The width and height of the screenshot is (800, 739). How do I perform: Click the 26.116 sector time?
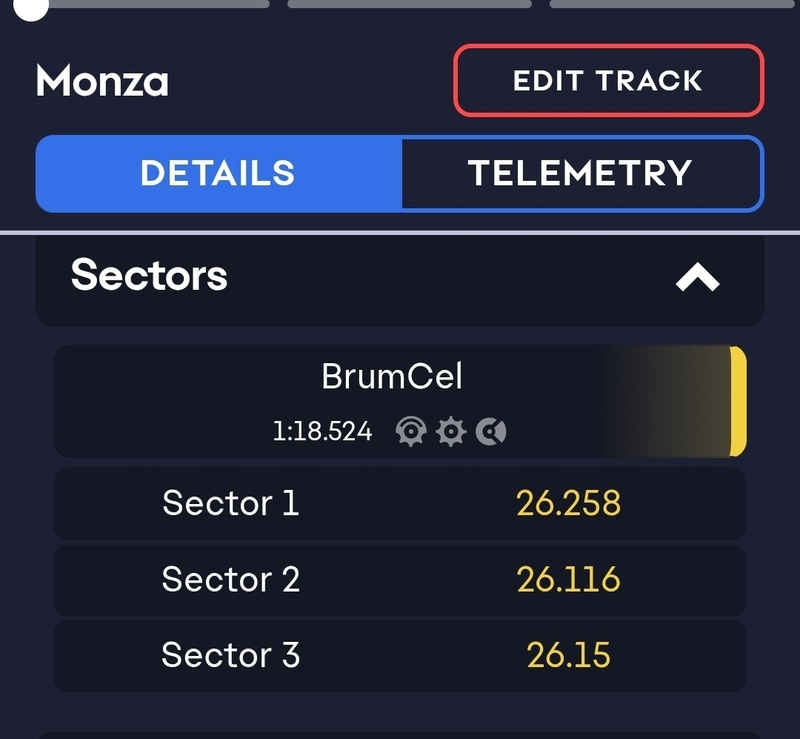[568, 579]
